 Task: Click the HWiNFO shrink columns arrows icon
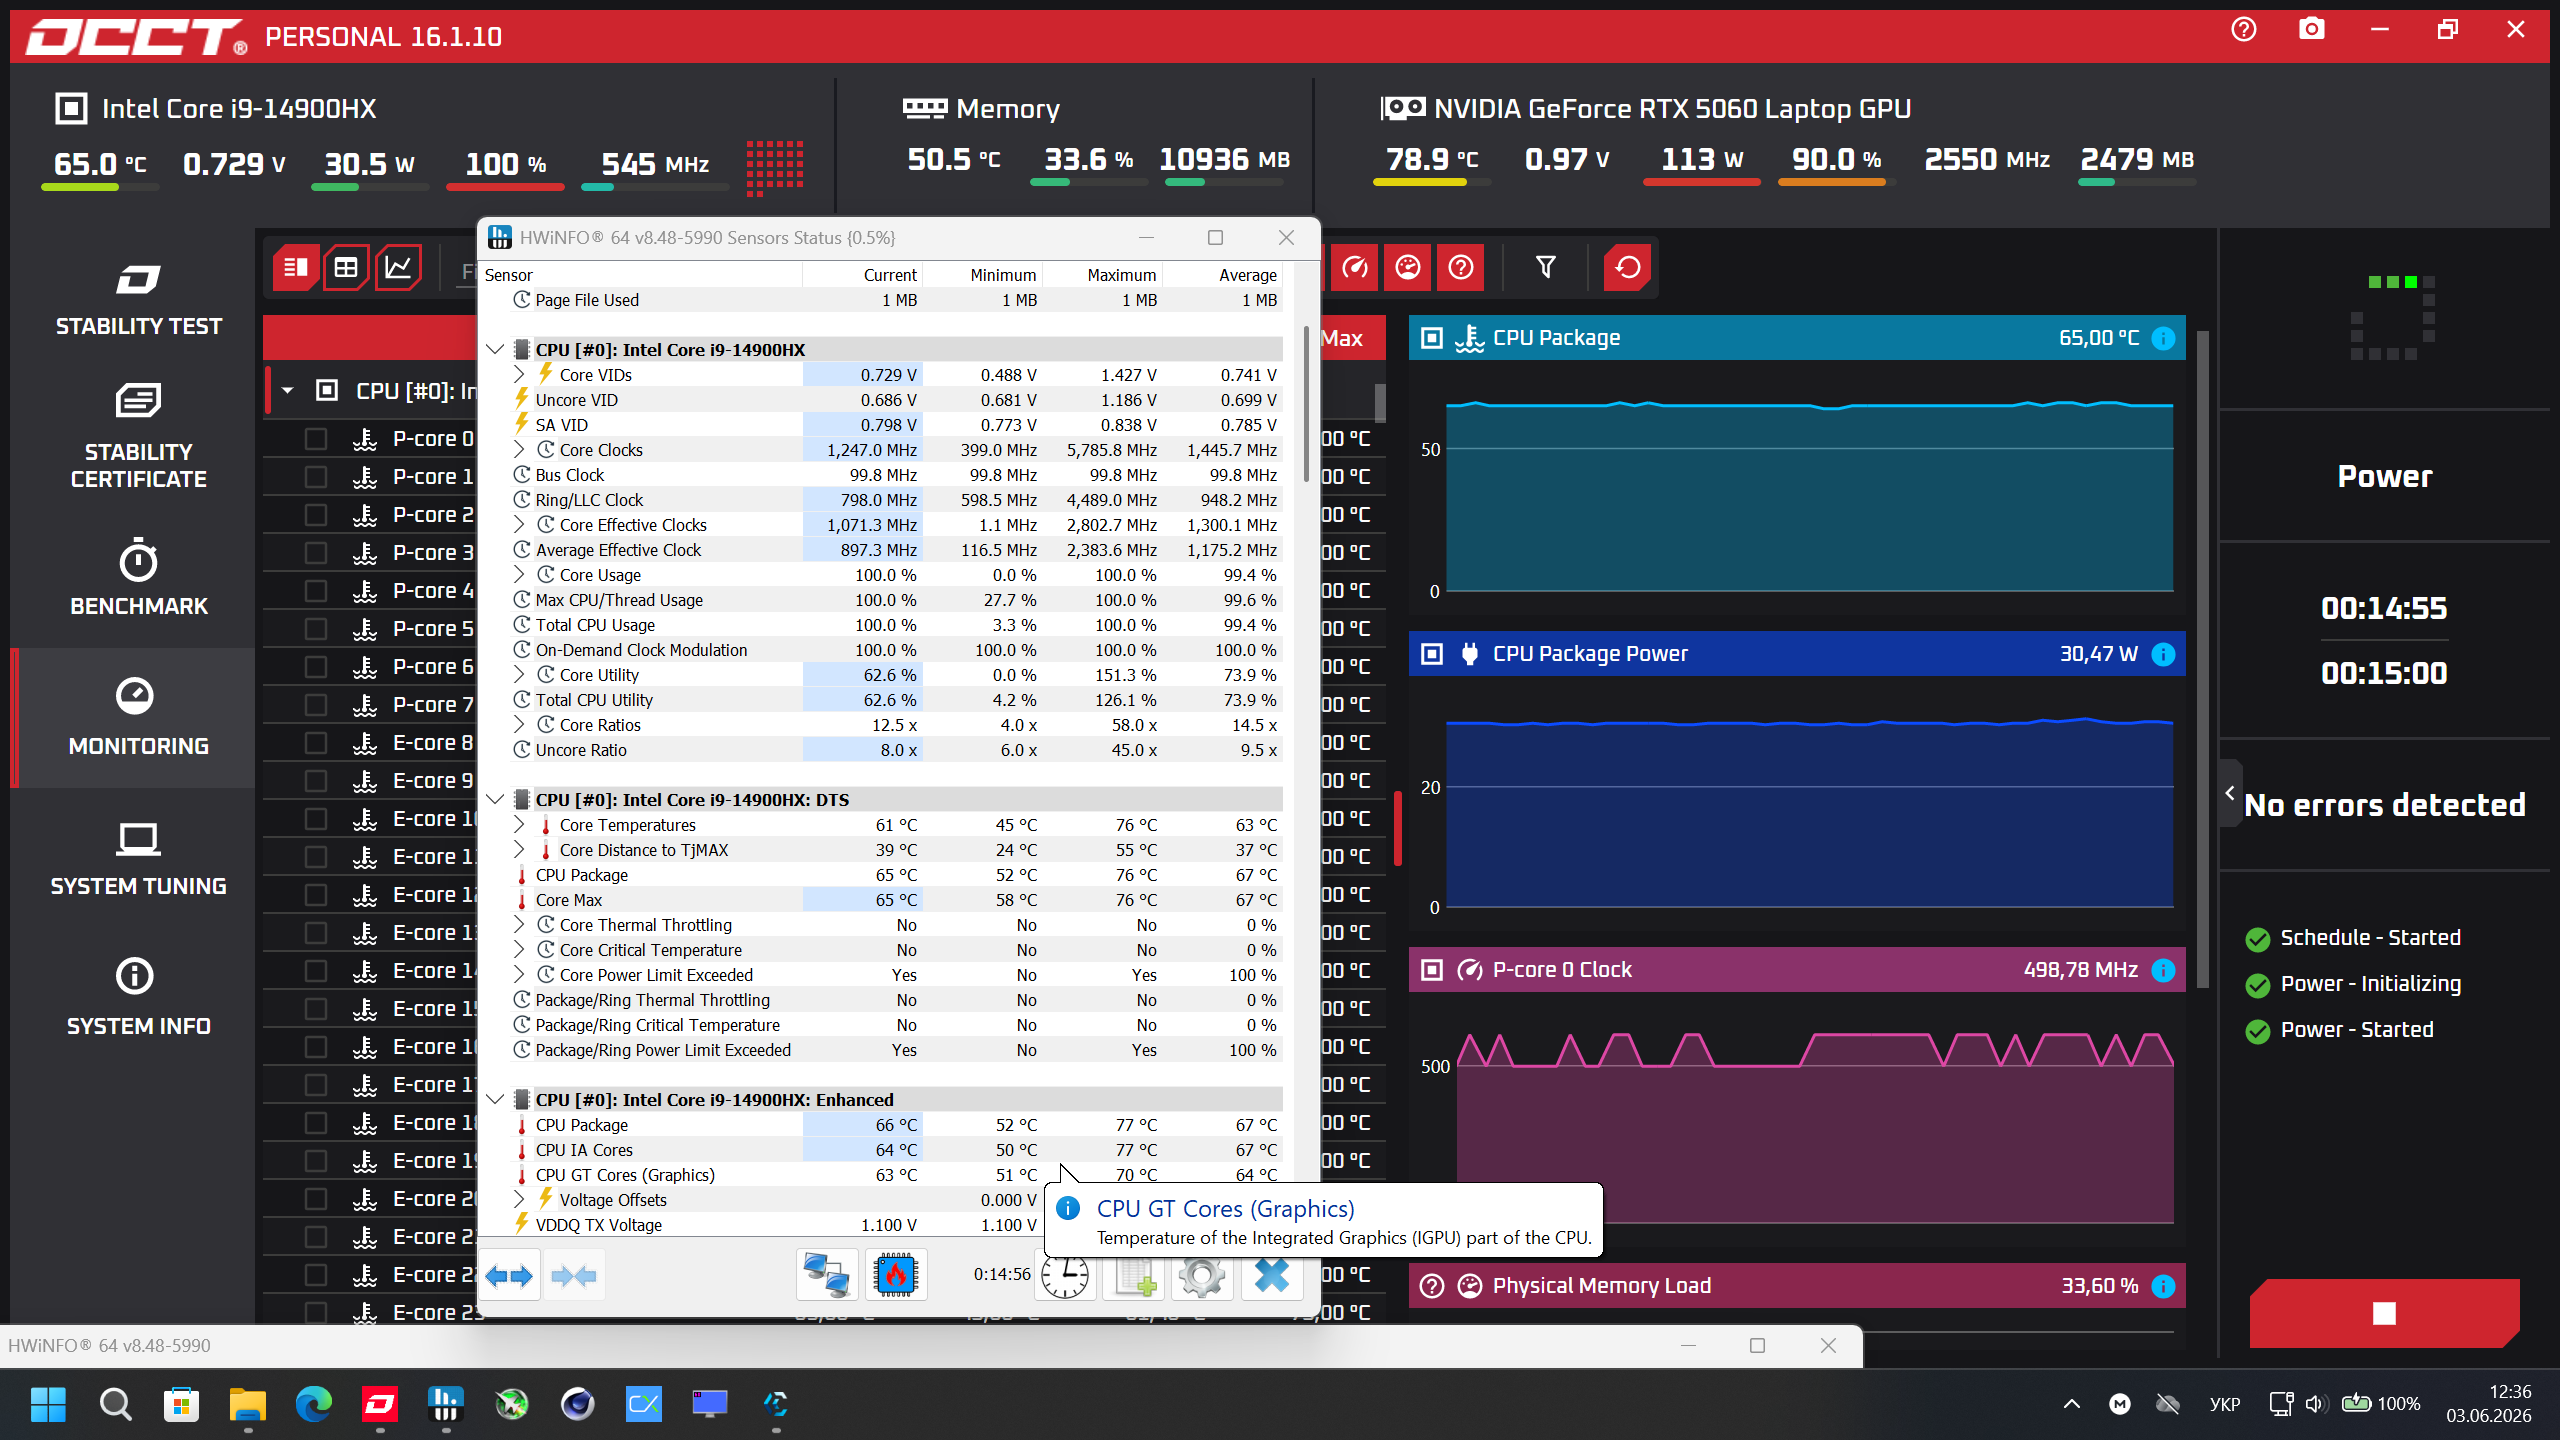click(574, 1275)
